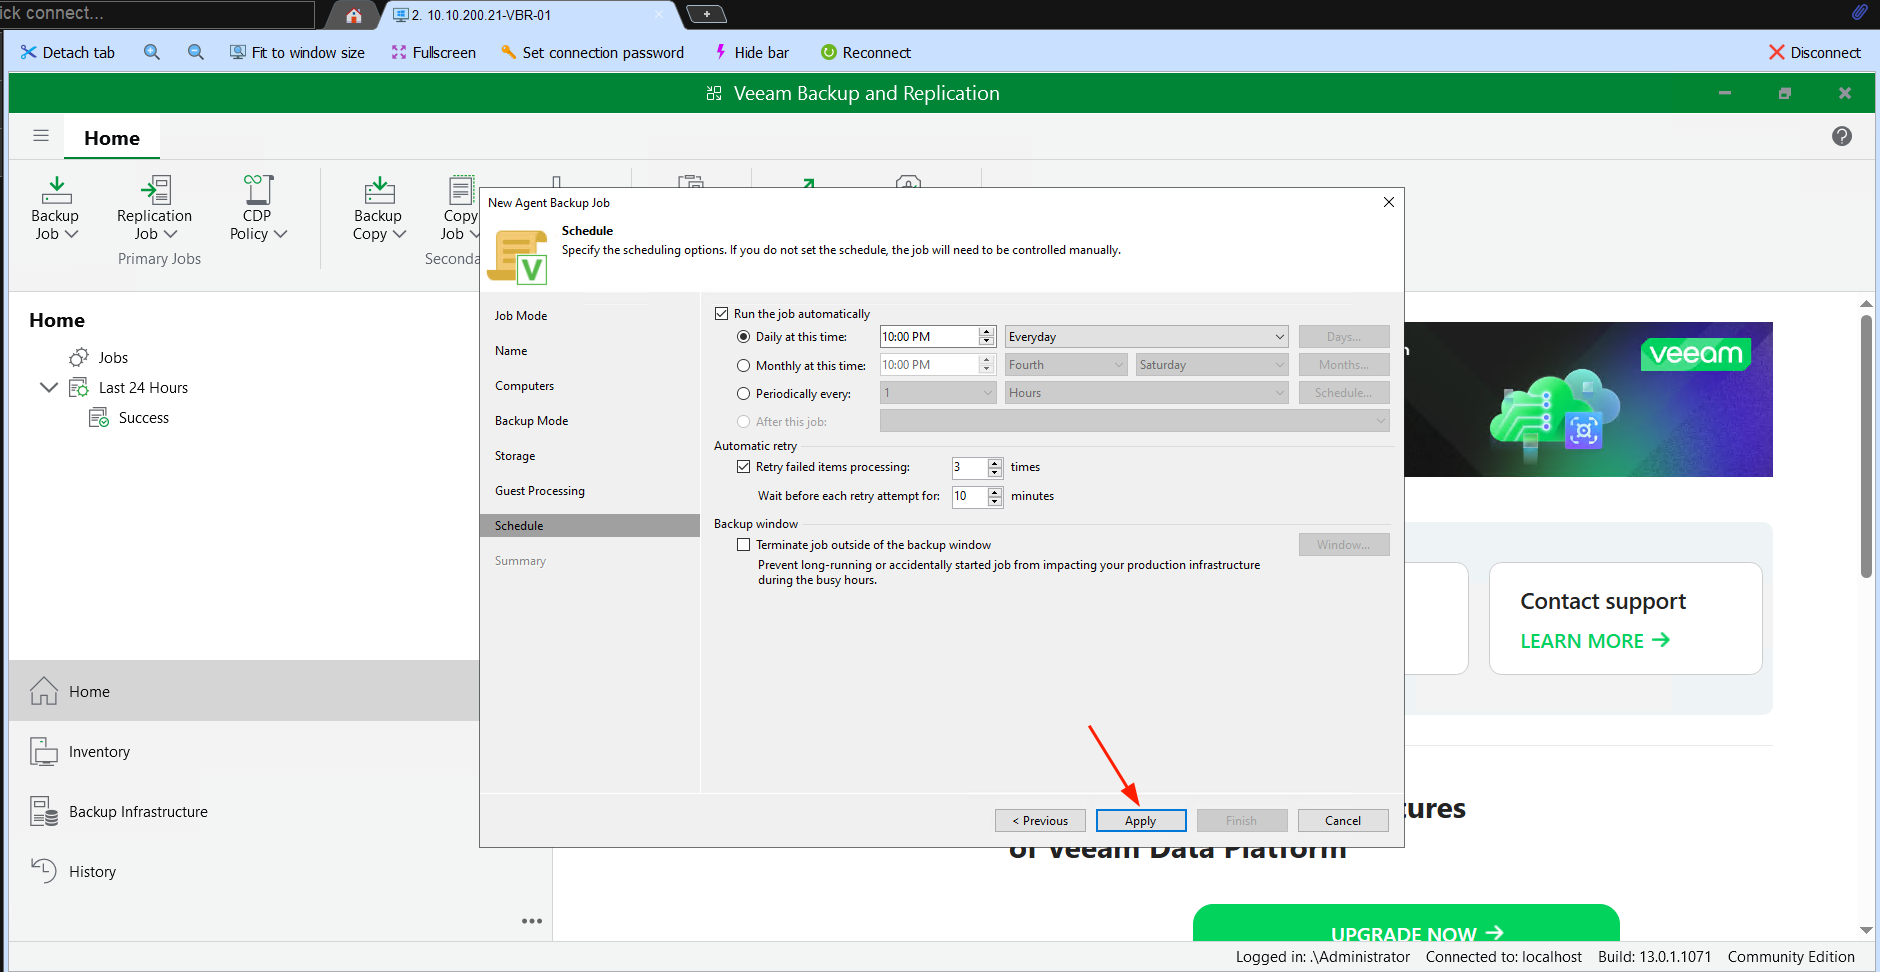Open the Replication Job ribbon icon
The width and height of the screenshot is (1880, 972).
coord(155,190)
